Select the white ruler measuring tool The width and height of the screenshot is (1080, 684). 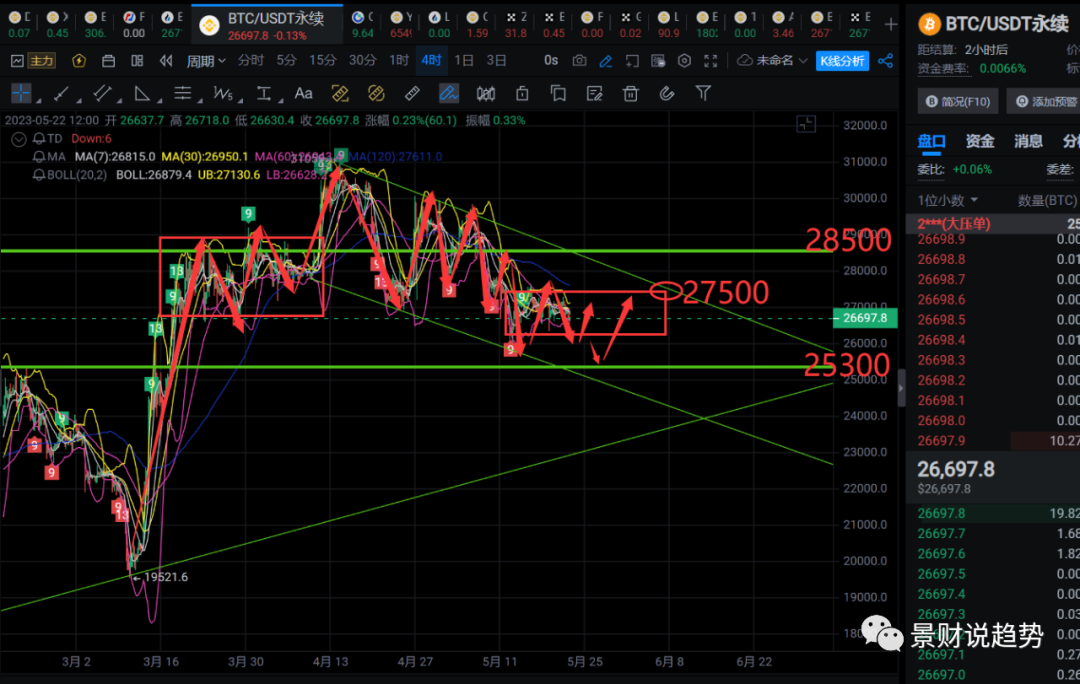412,93
